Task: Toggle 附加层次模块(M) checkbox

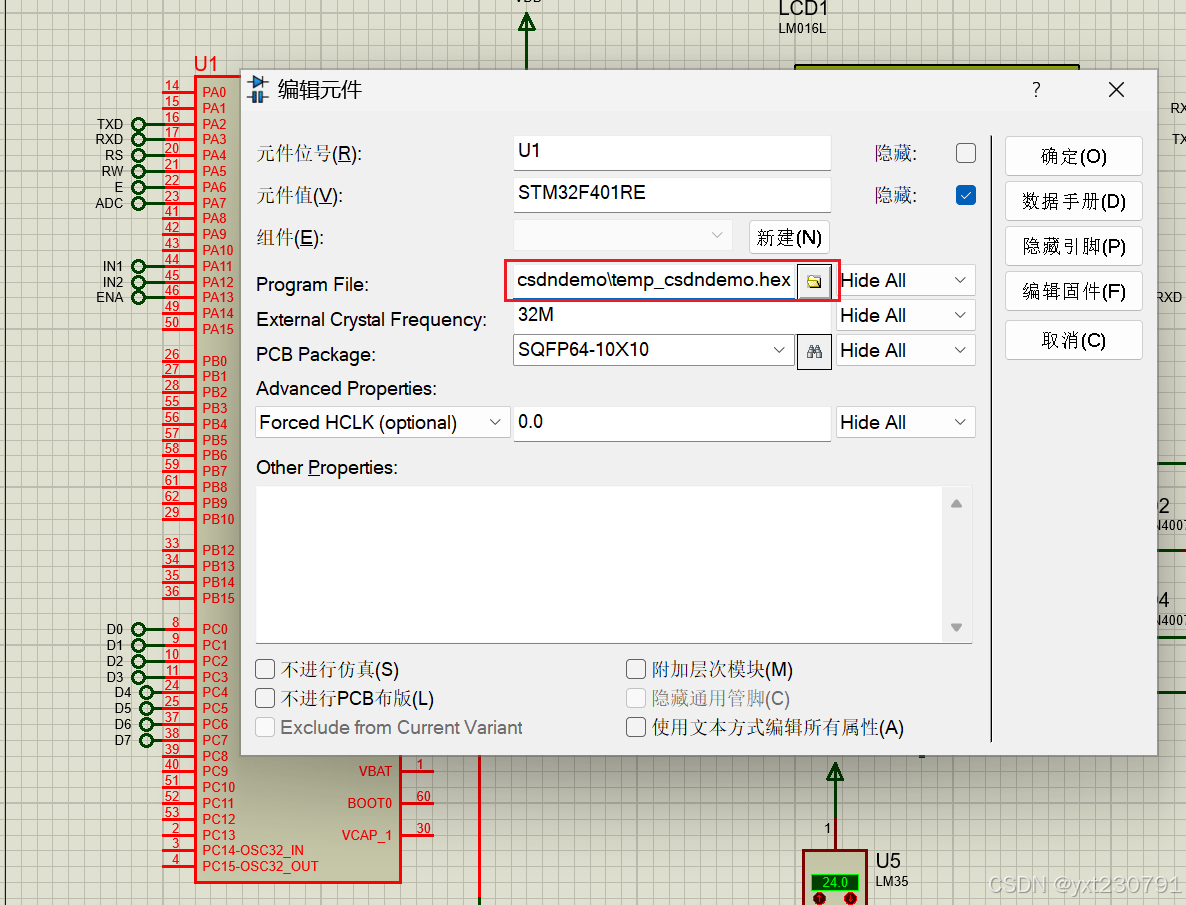Action: (636, 669)
